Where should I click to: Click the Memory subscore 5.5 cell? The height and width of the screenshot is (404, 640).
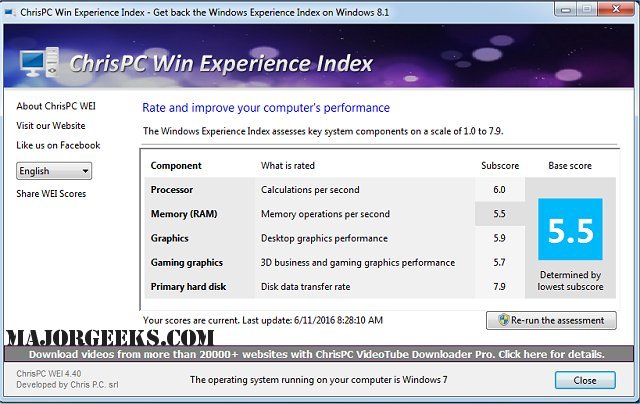pos(500,214)
